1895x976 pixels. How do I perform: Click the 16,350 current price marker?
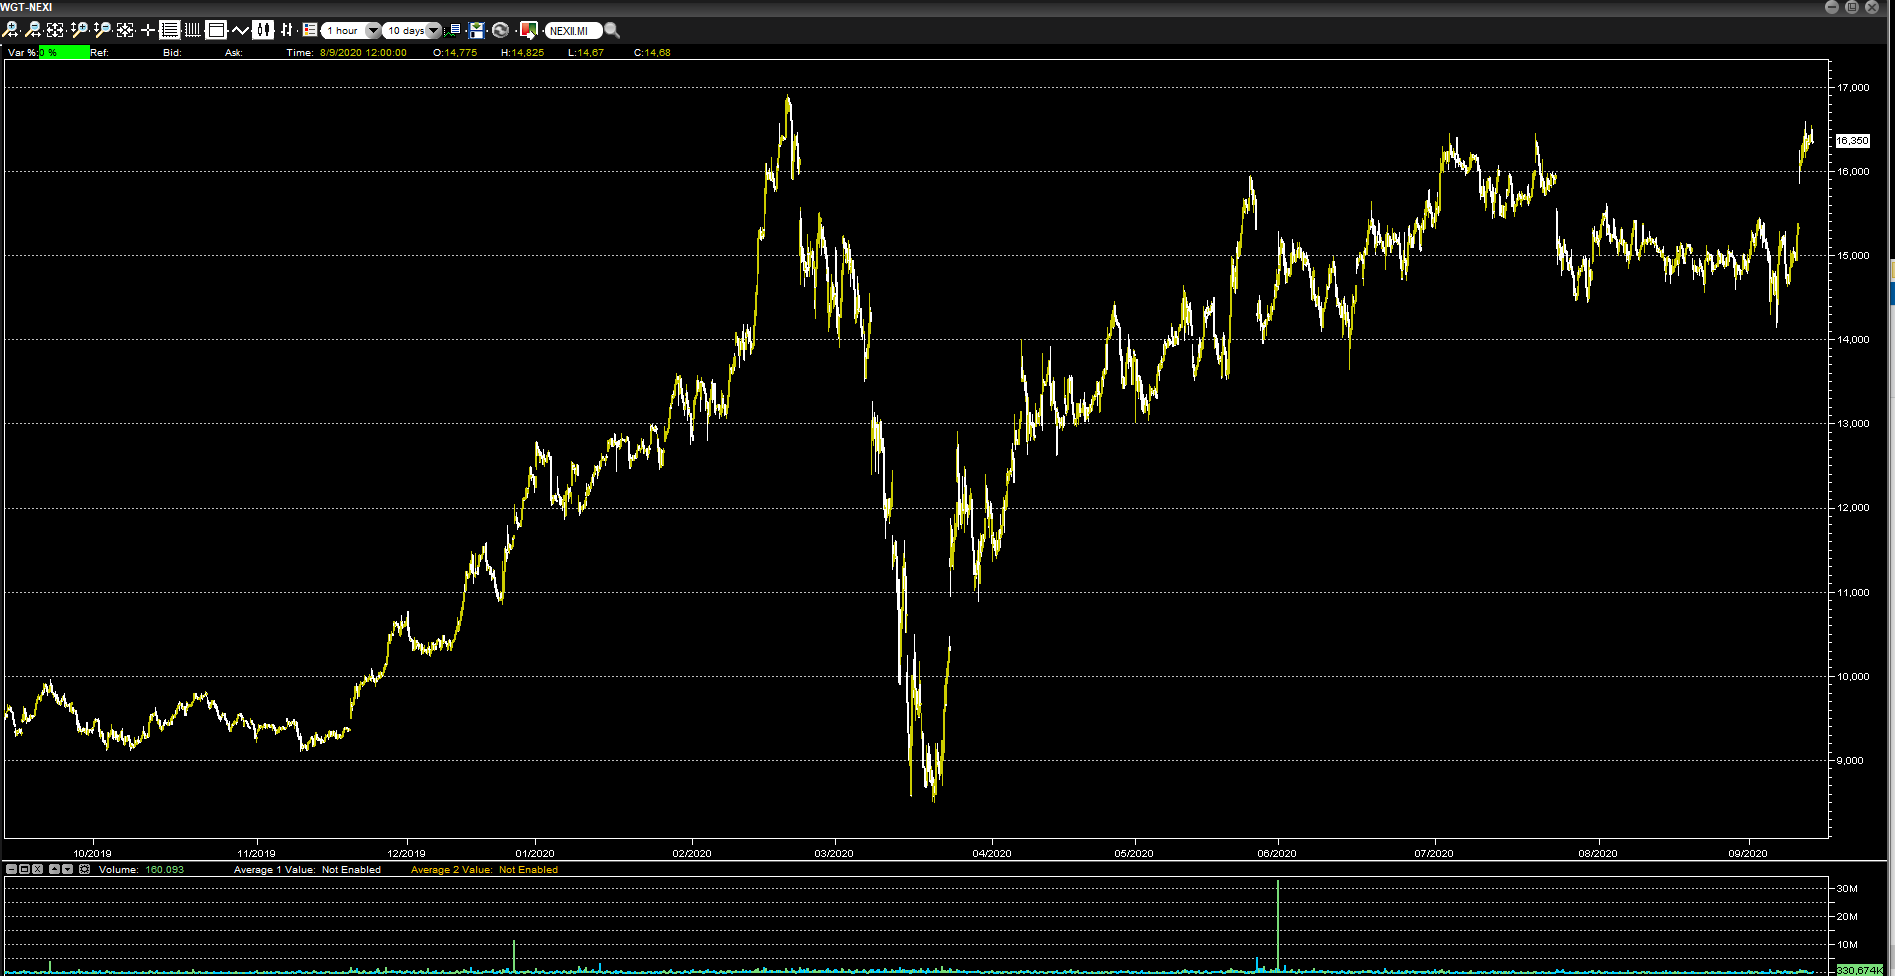pyautogui.click(x=1852, y=141)
